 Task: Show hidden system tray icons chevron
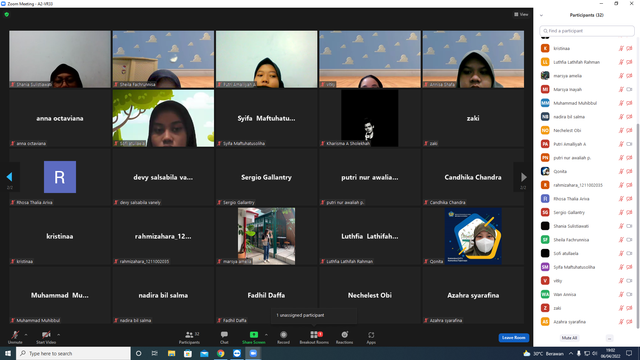coord(571,353)
